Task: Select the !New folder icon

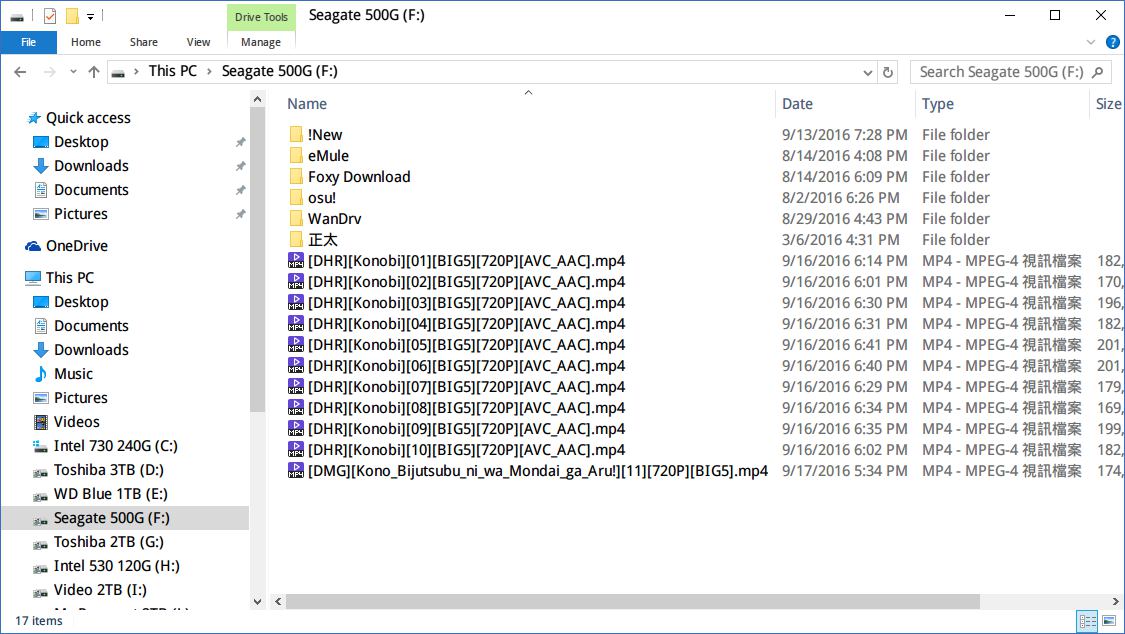Action: pos(296,135)
